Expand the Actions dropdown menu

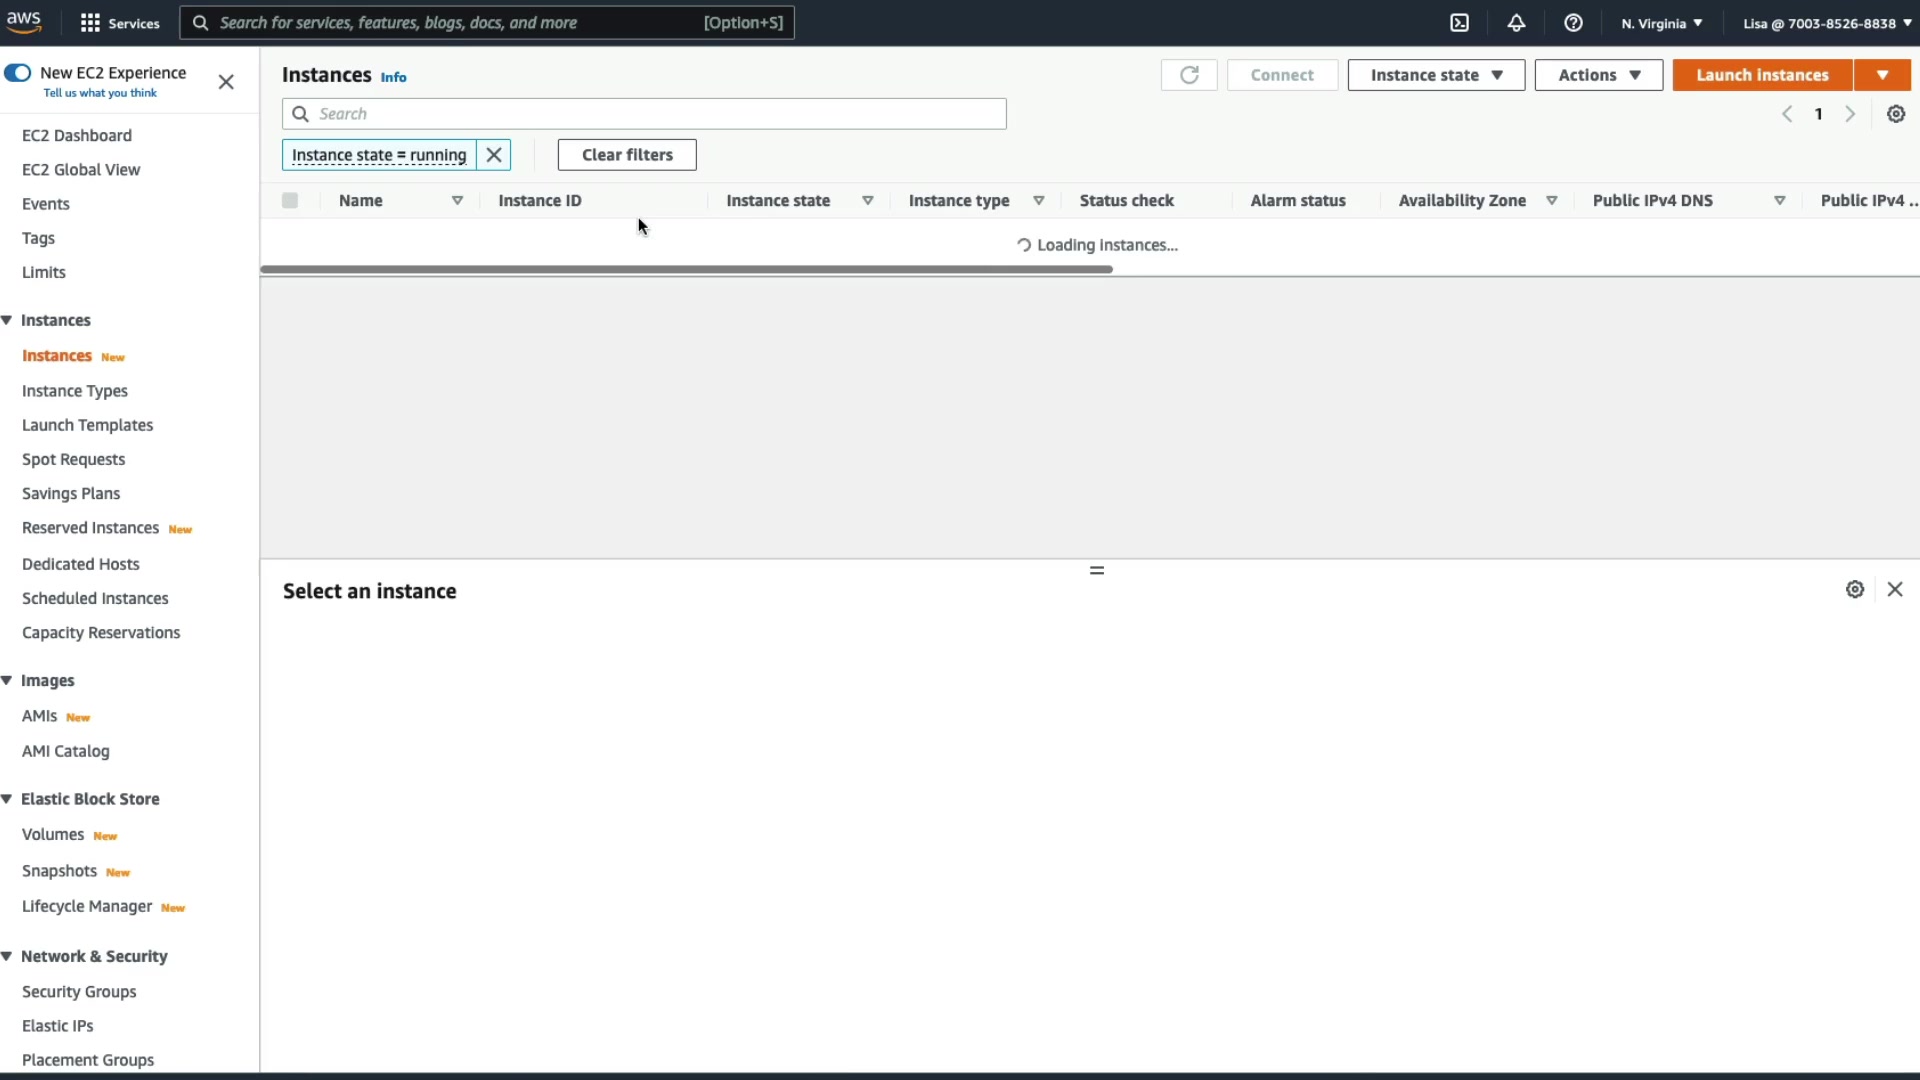coord(1598,75)
